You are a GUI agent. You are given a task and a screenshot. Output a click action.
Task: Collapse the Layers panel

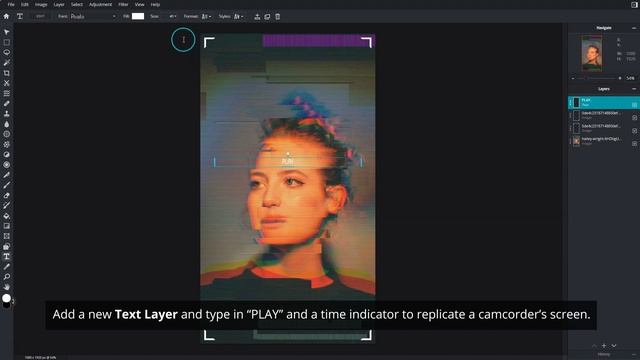tap(634, 89)
